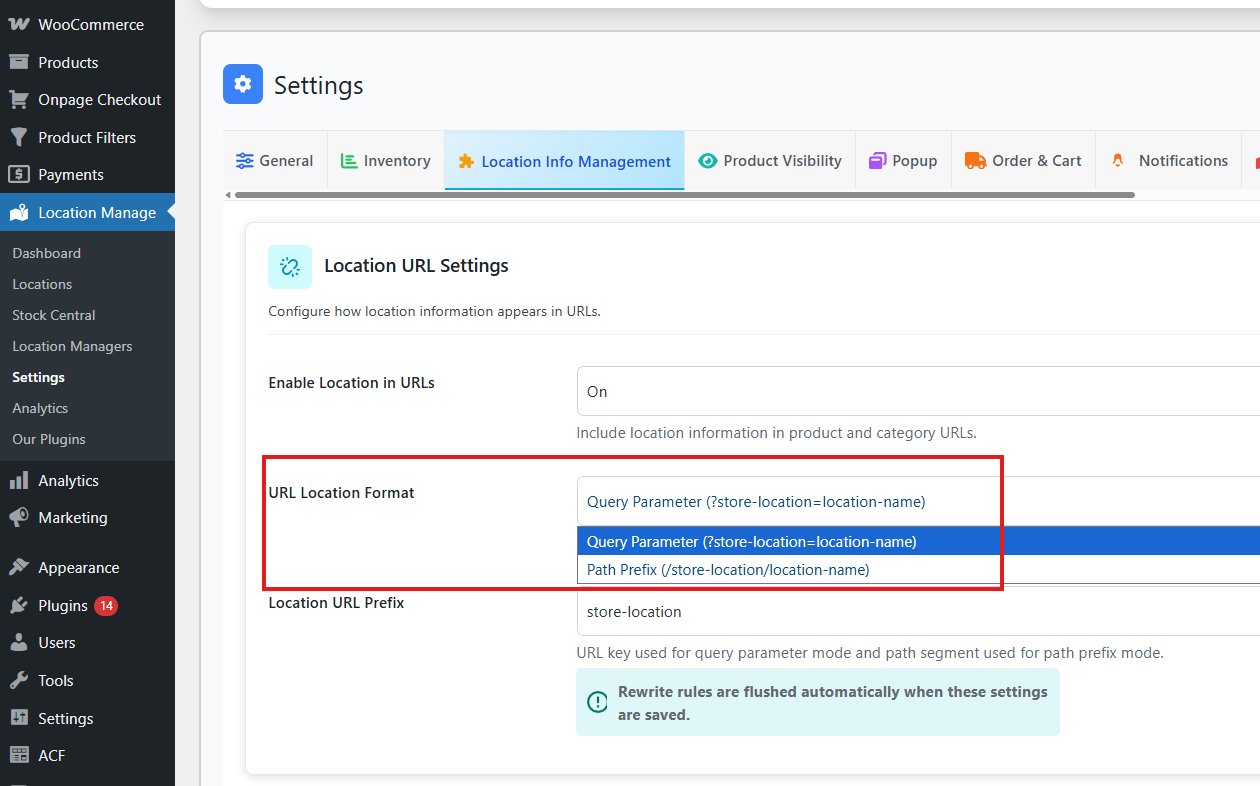
Task: Click the horizontal tab scrollbar
Action: click(685, 195)
